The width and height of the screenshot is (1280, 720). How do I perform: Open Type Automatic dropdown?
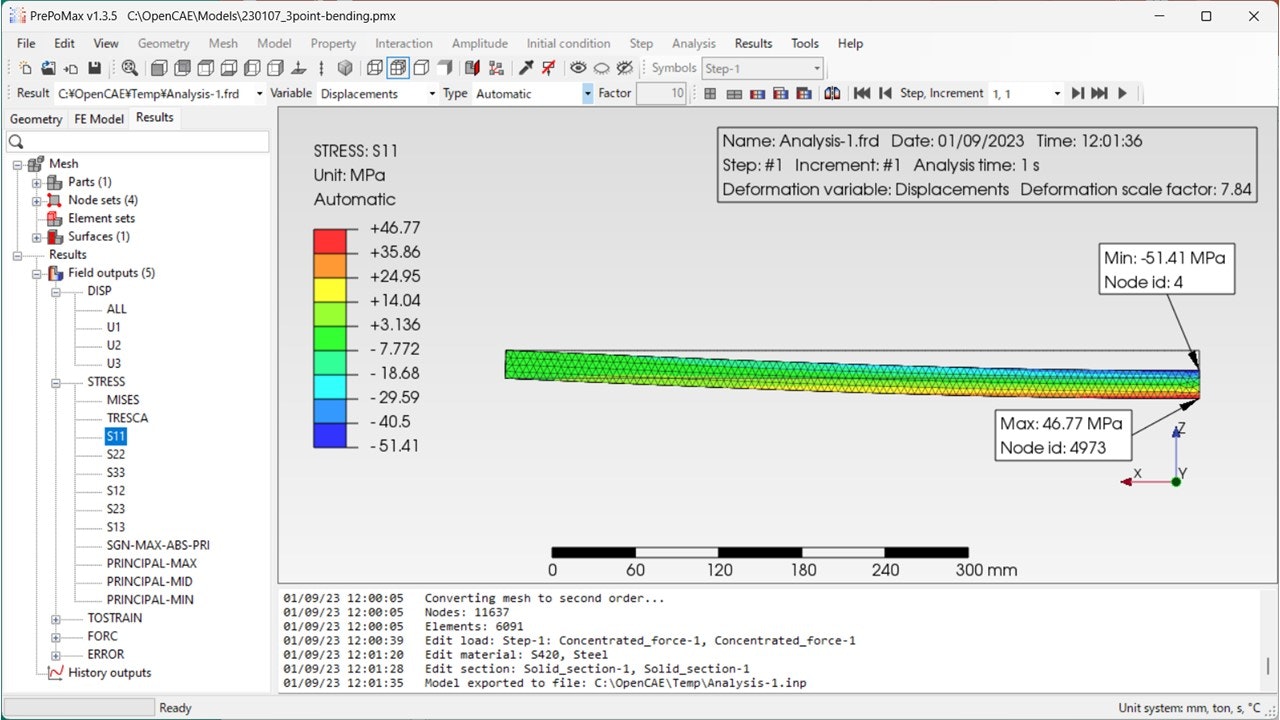[x=587, y=94]
